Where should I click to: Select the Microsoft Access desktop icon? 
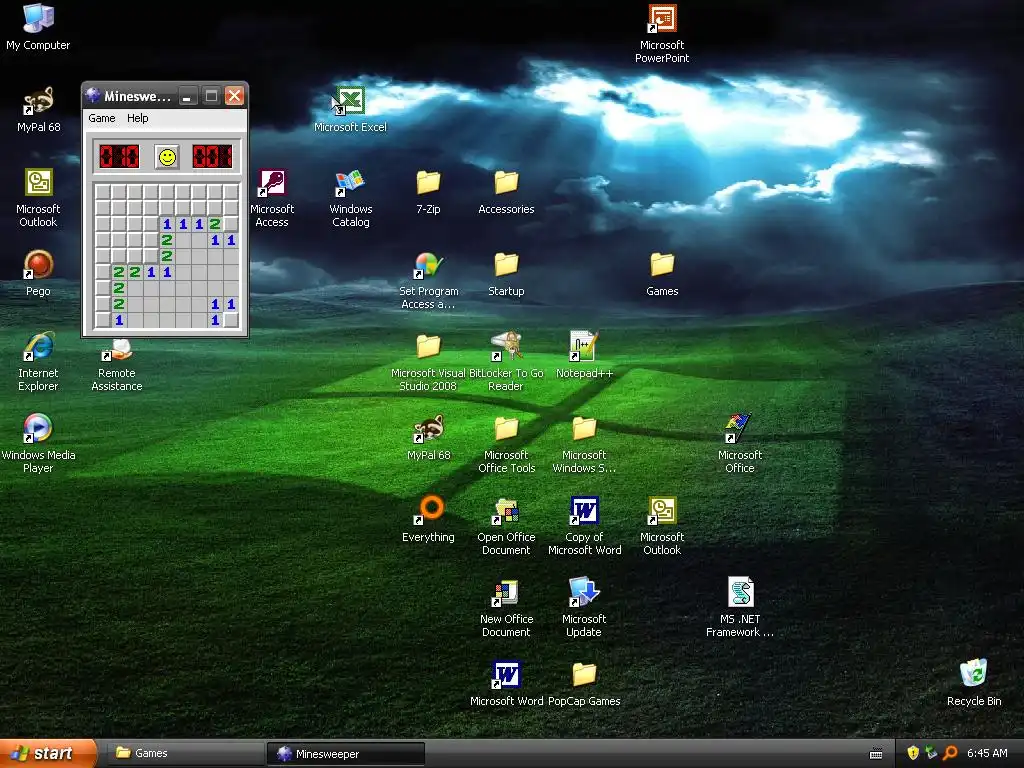pos(272,198)
